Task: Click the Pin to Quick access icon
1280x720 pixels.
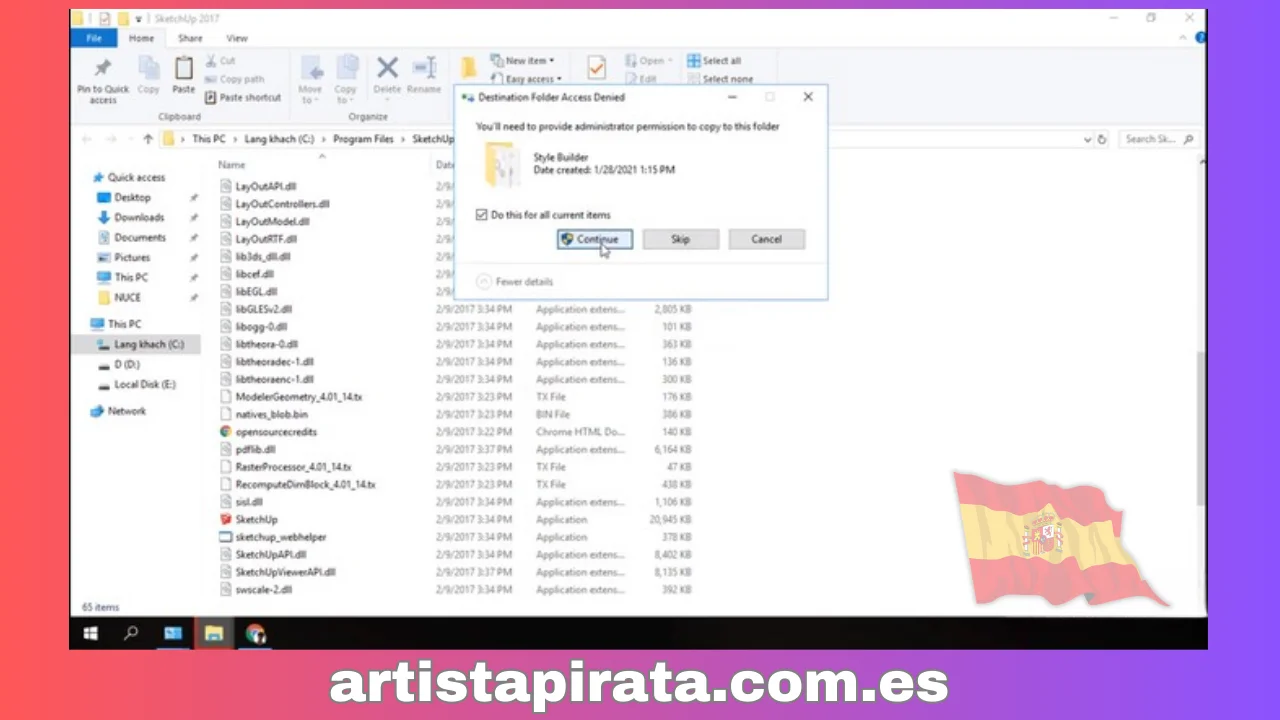Action: pos(103,69)
